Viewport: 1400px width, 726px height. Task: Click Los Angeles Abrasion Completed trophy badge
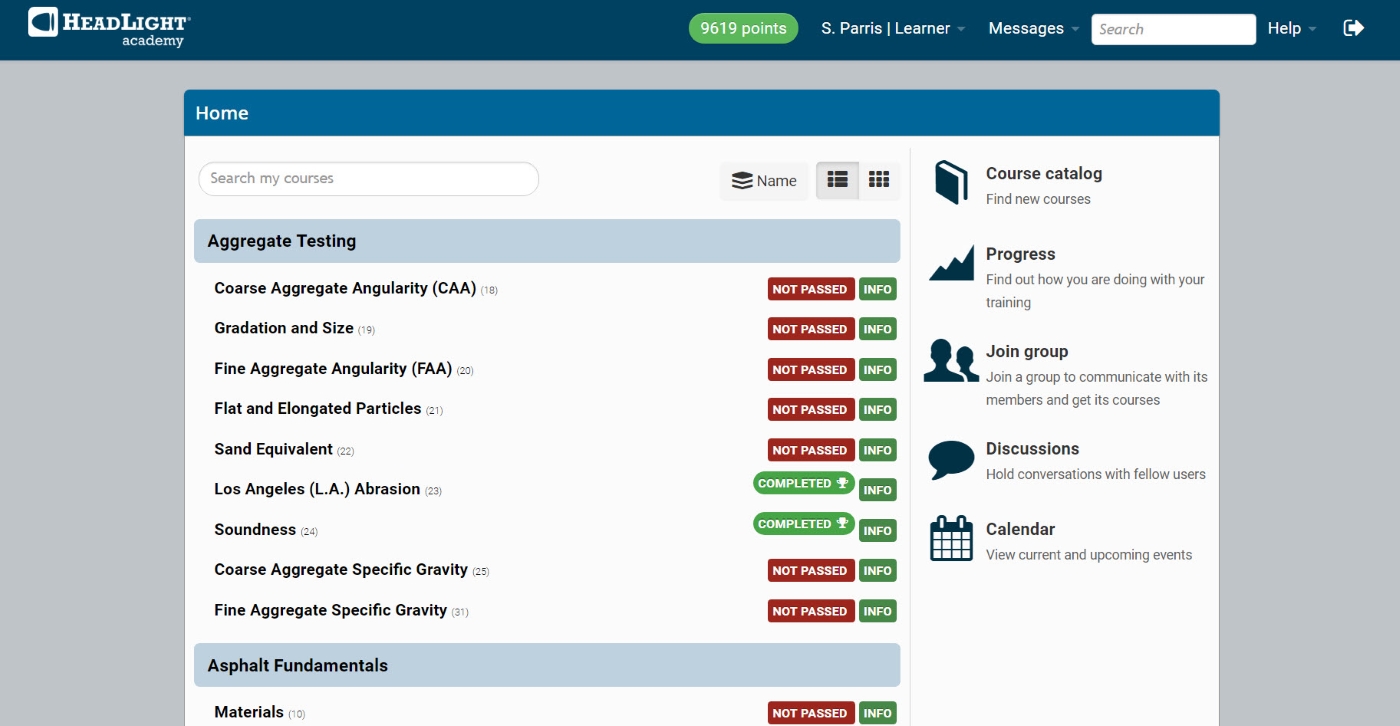tap(803, 484)
